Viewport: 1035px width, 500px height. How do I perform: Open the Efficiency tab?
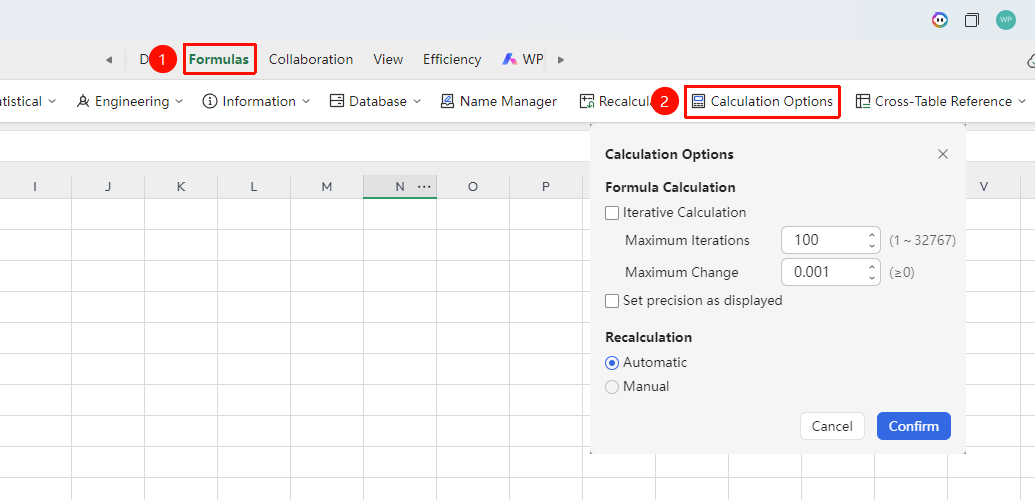pyautogui.click(x=452, y=59)
